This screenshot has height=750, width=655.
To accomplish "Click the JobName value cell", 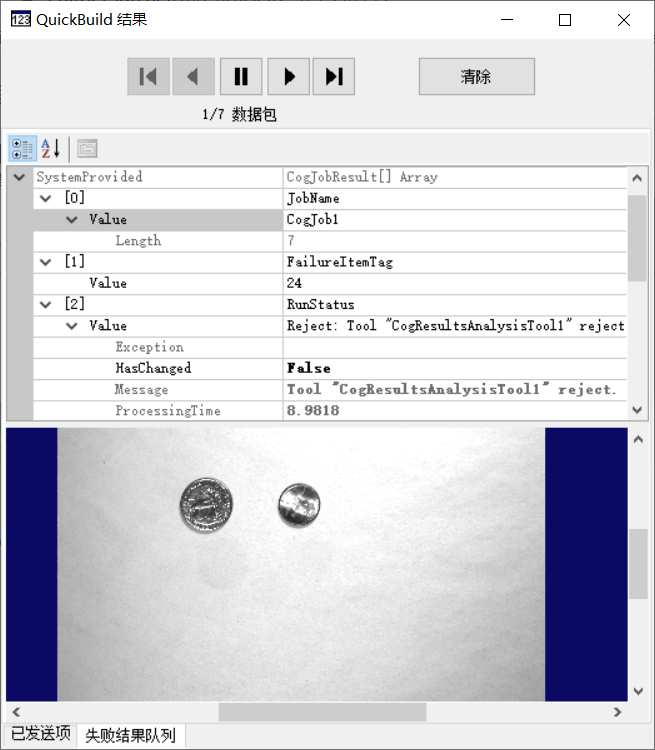I will tap(455, 199).
